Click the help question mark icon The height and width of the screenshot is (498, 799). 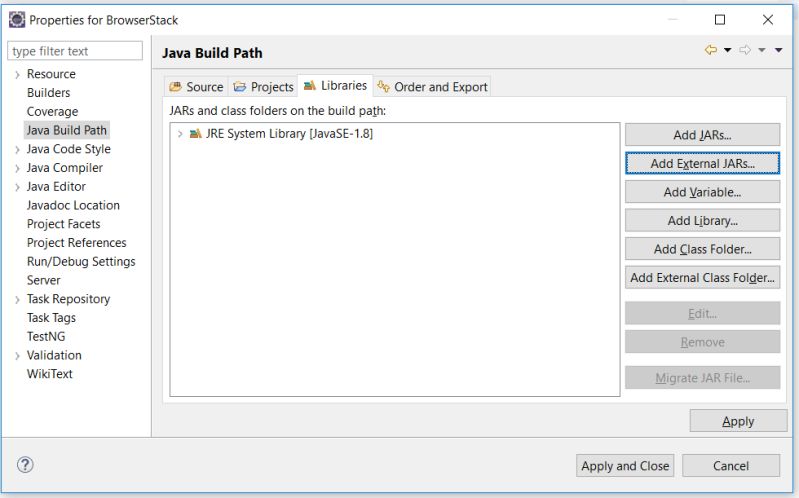pyautogui.click(x=25, y=464)
